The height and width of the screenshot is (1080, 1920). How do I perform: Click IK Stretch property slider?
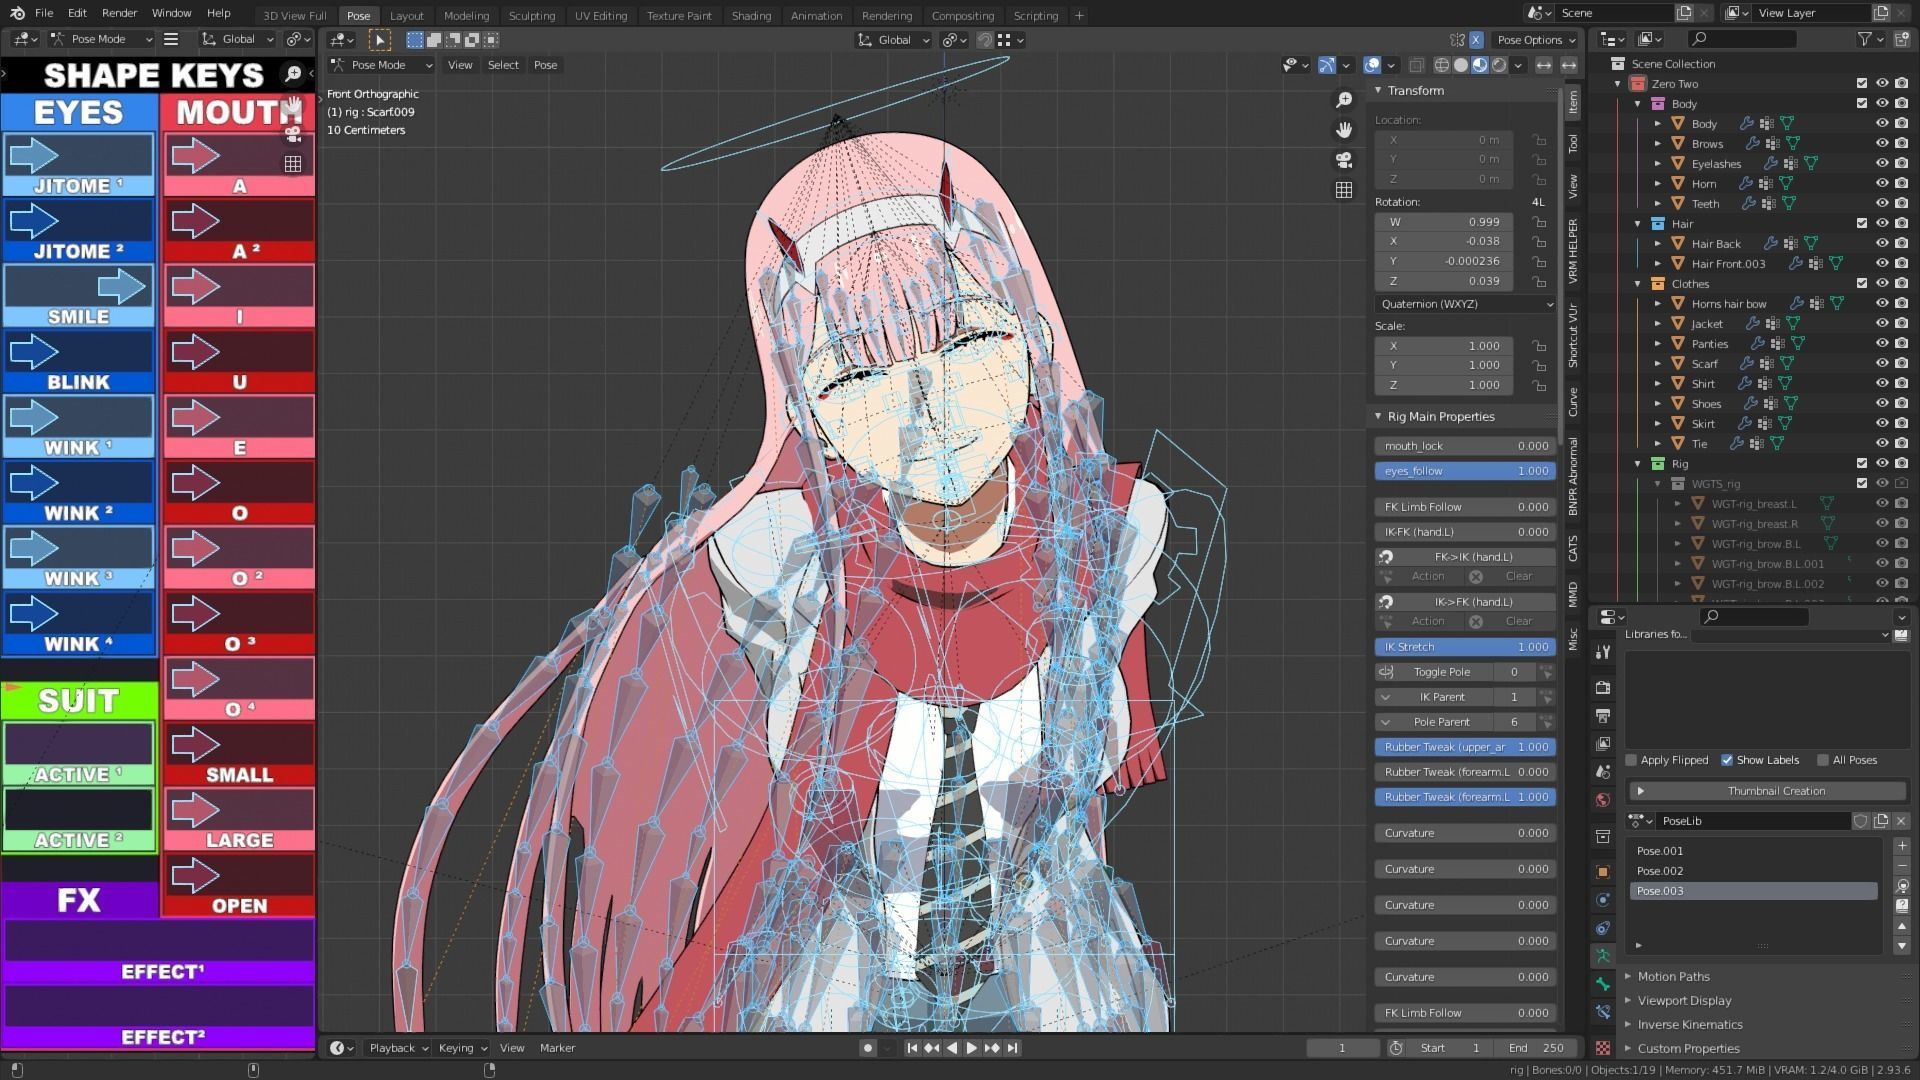(1465, 647)
